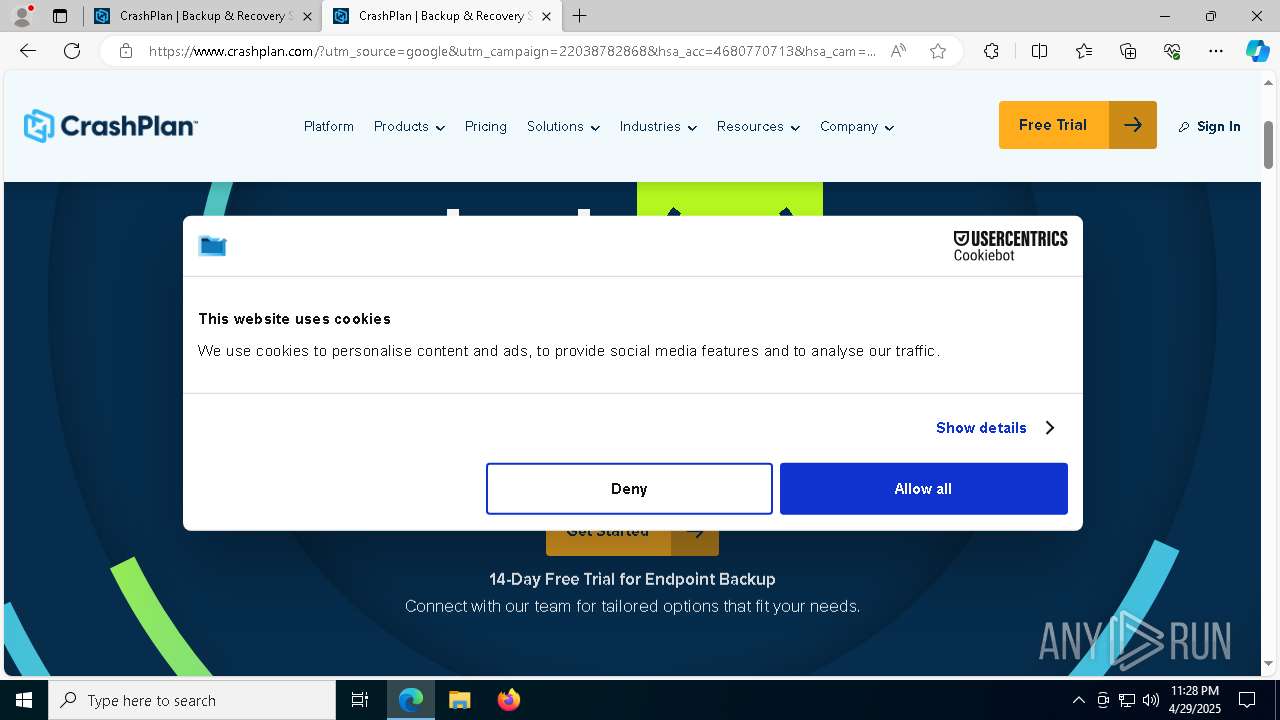
Task: Open the Windows Start menu
Action: 24,700
